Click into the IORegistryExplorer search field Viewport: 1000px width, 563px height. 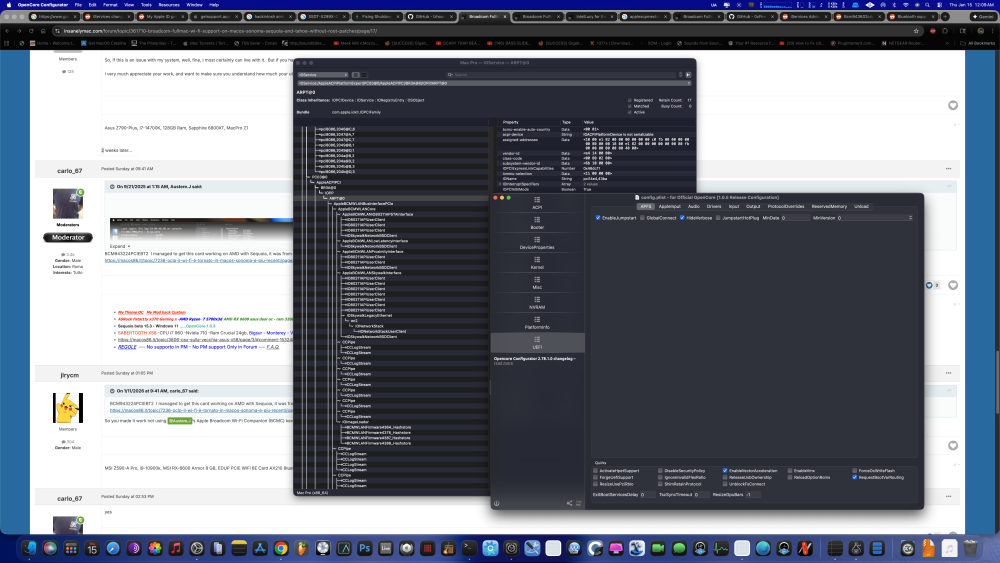click(563, 75)
